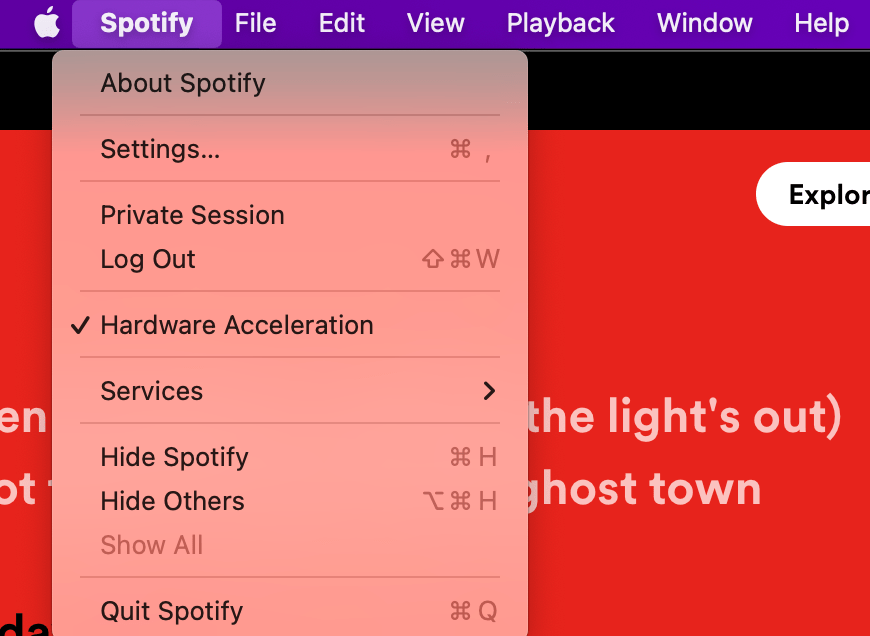Open the Playback menu
The image size is (870, 636).
(560, 23)
